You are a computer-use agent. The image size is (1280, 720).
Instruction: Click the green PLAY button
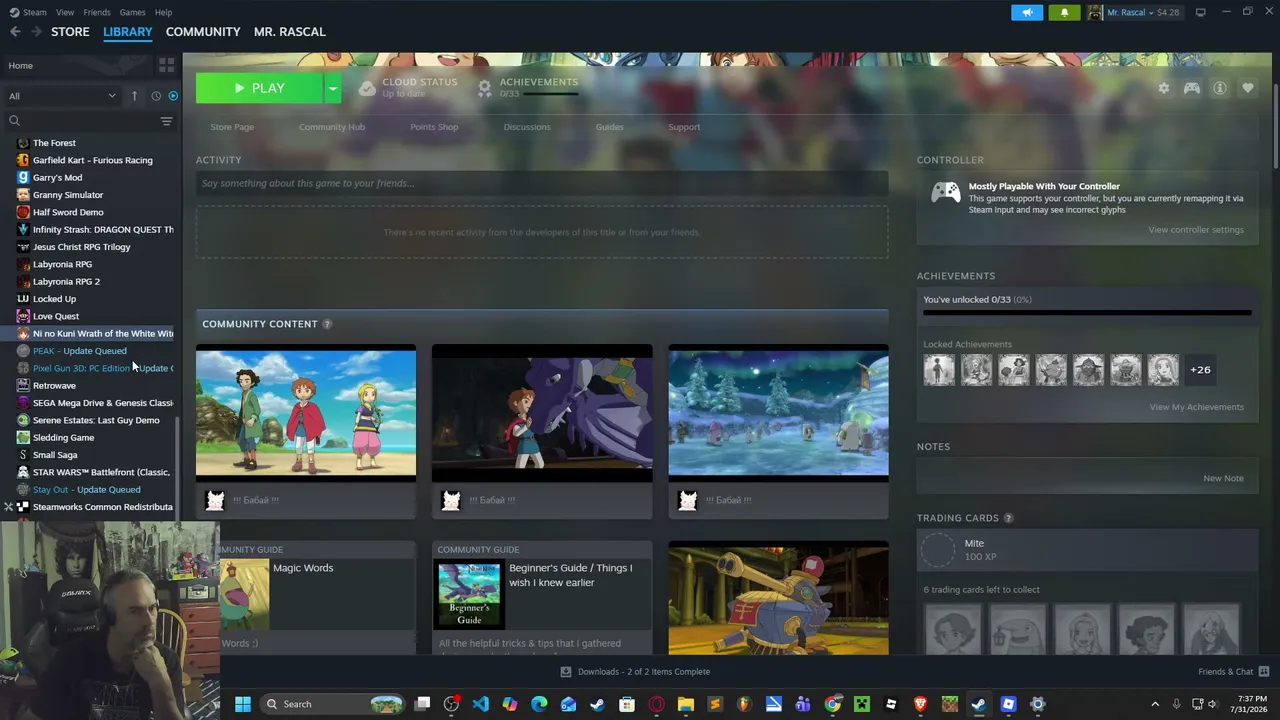coord(259,88)
